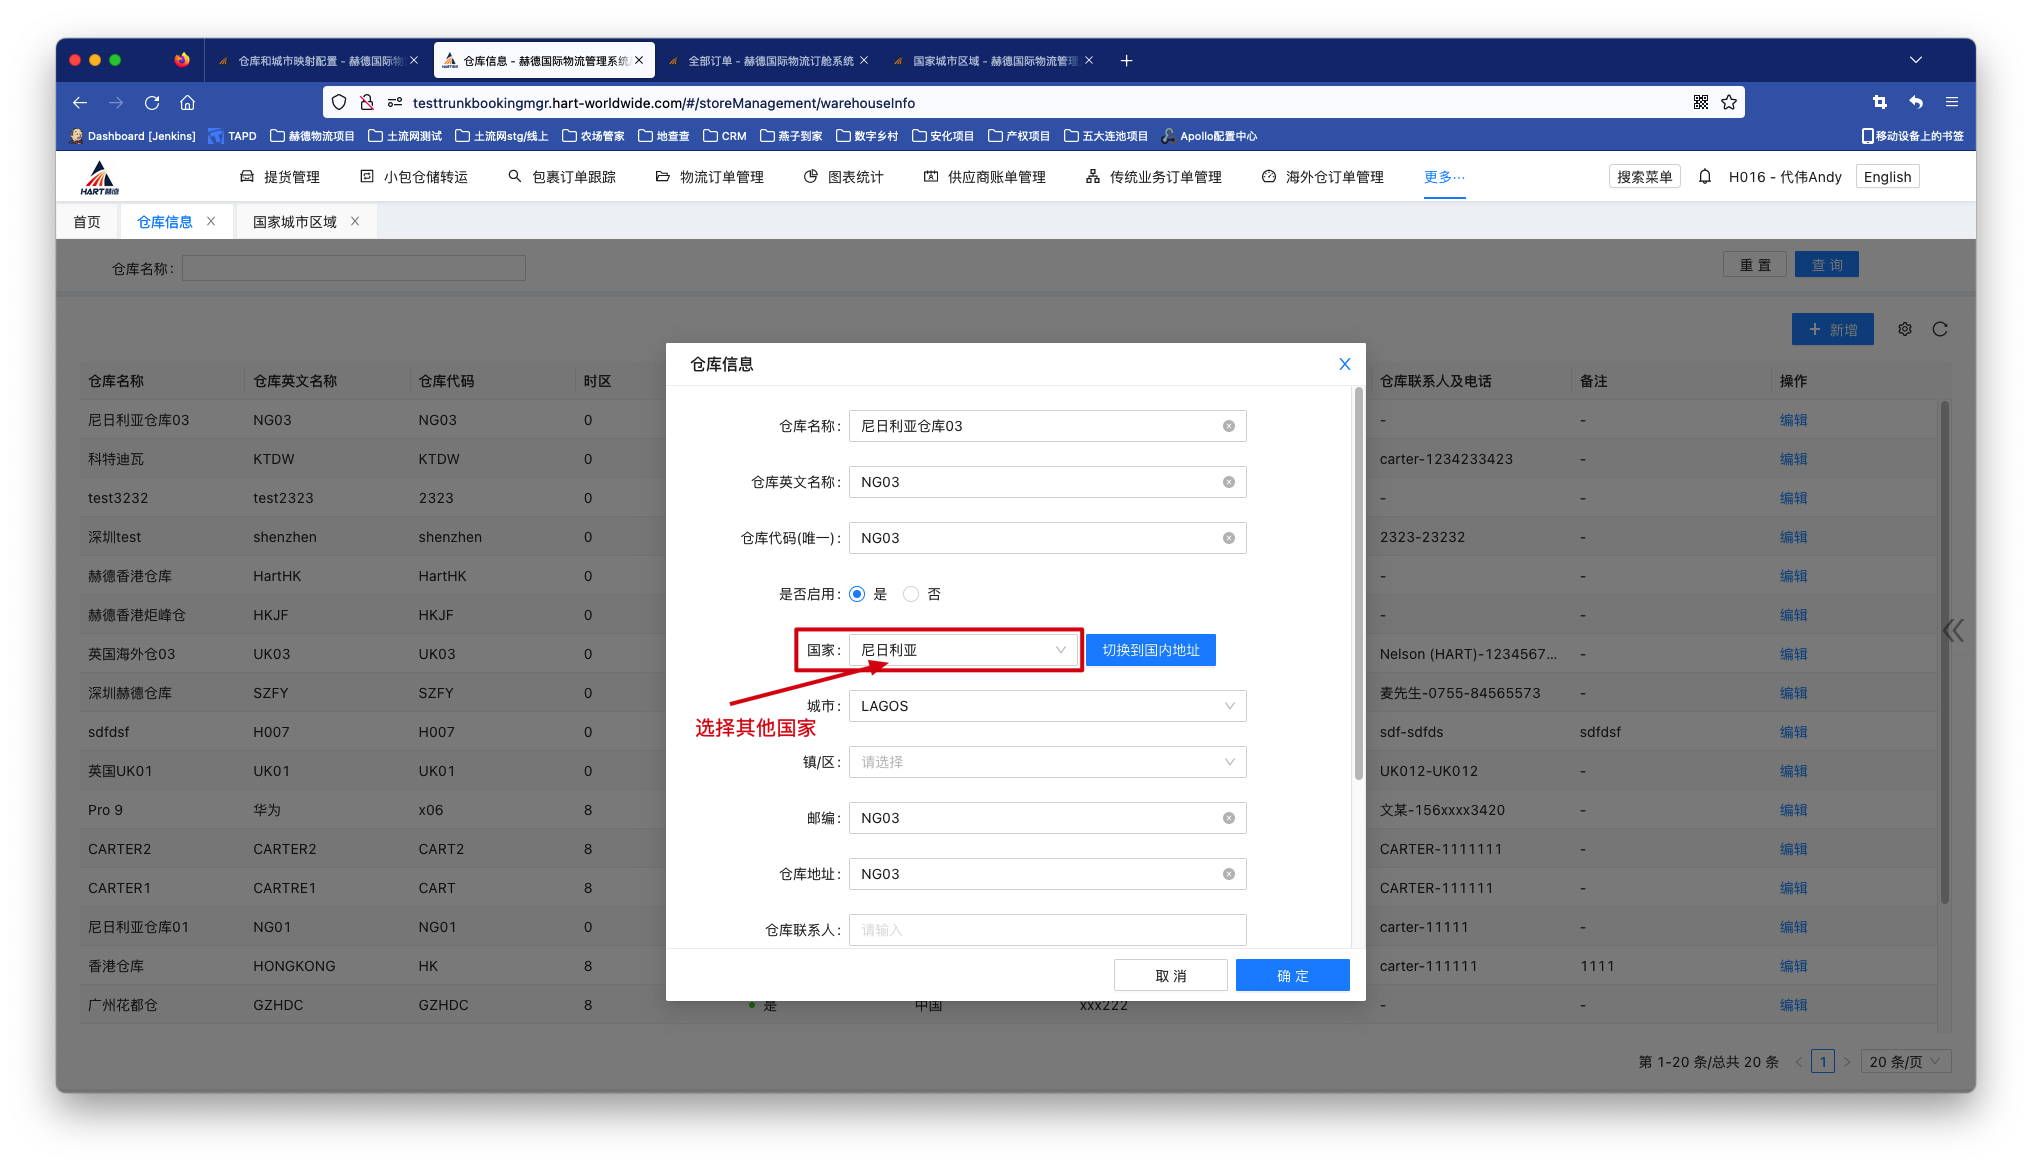The image size is (2032, 1167).
Task: Click the 仓库联系人 input field
Action: pos(1046,930)
